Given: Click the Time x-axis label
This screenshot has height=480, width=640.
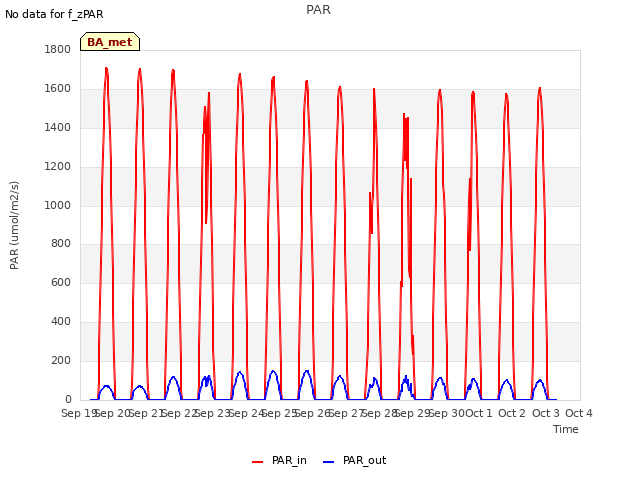Looking at the screenshot, I should point(566,429).
